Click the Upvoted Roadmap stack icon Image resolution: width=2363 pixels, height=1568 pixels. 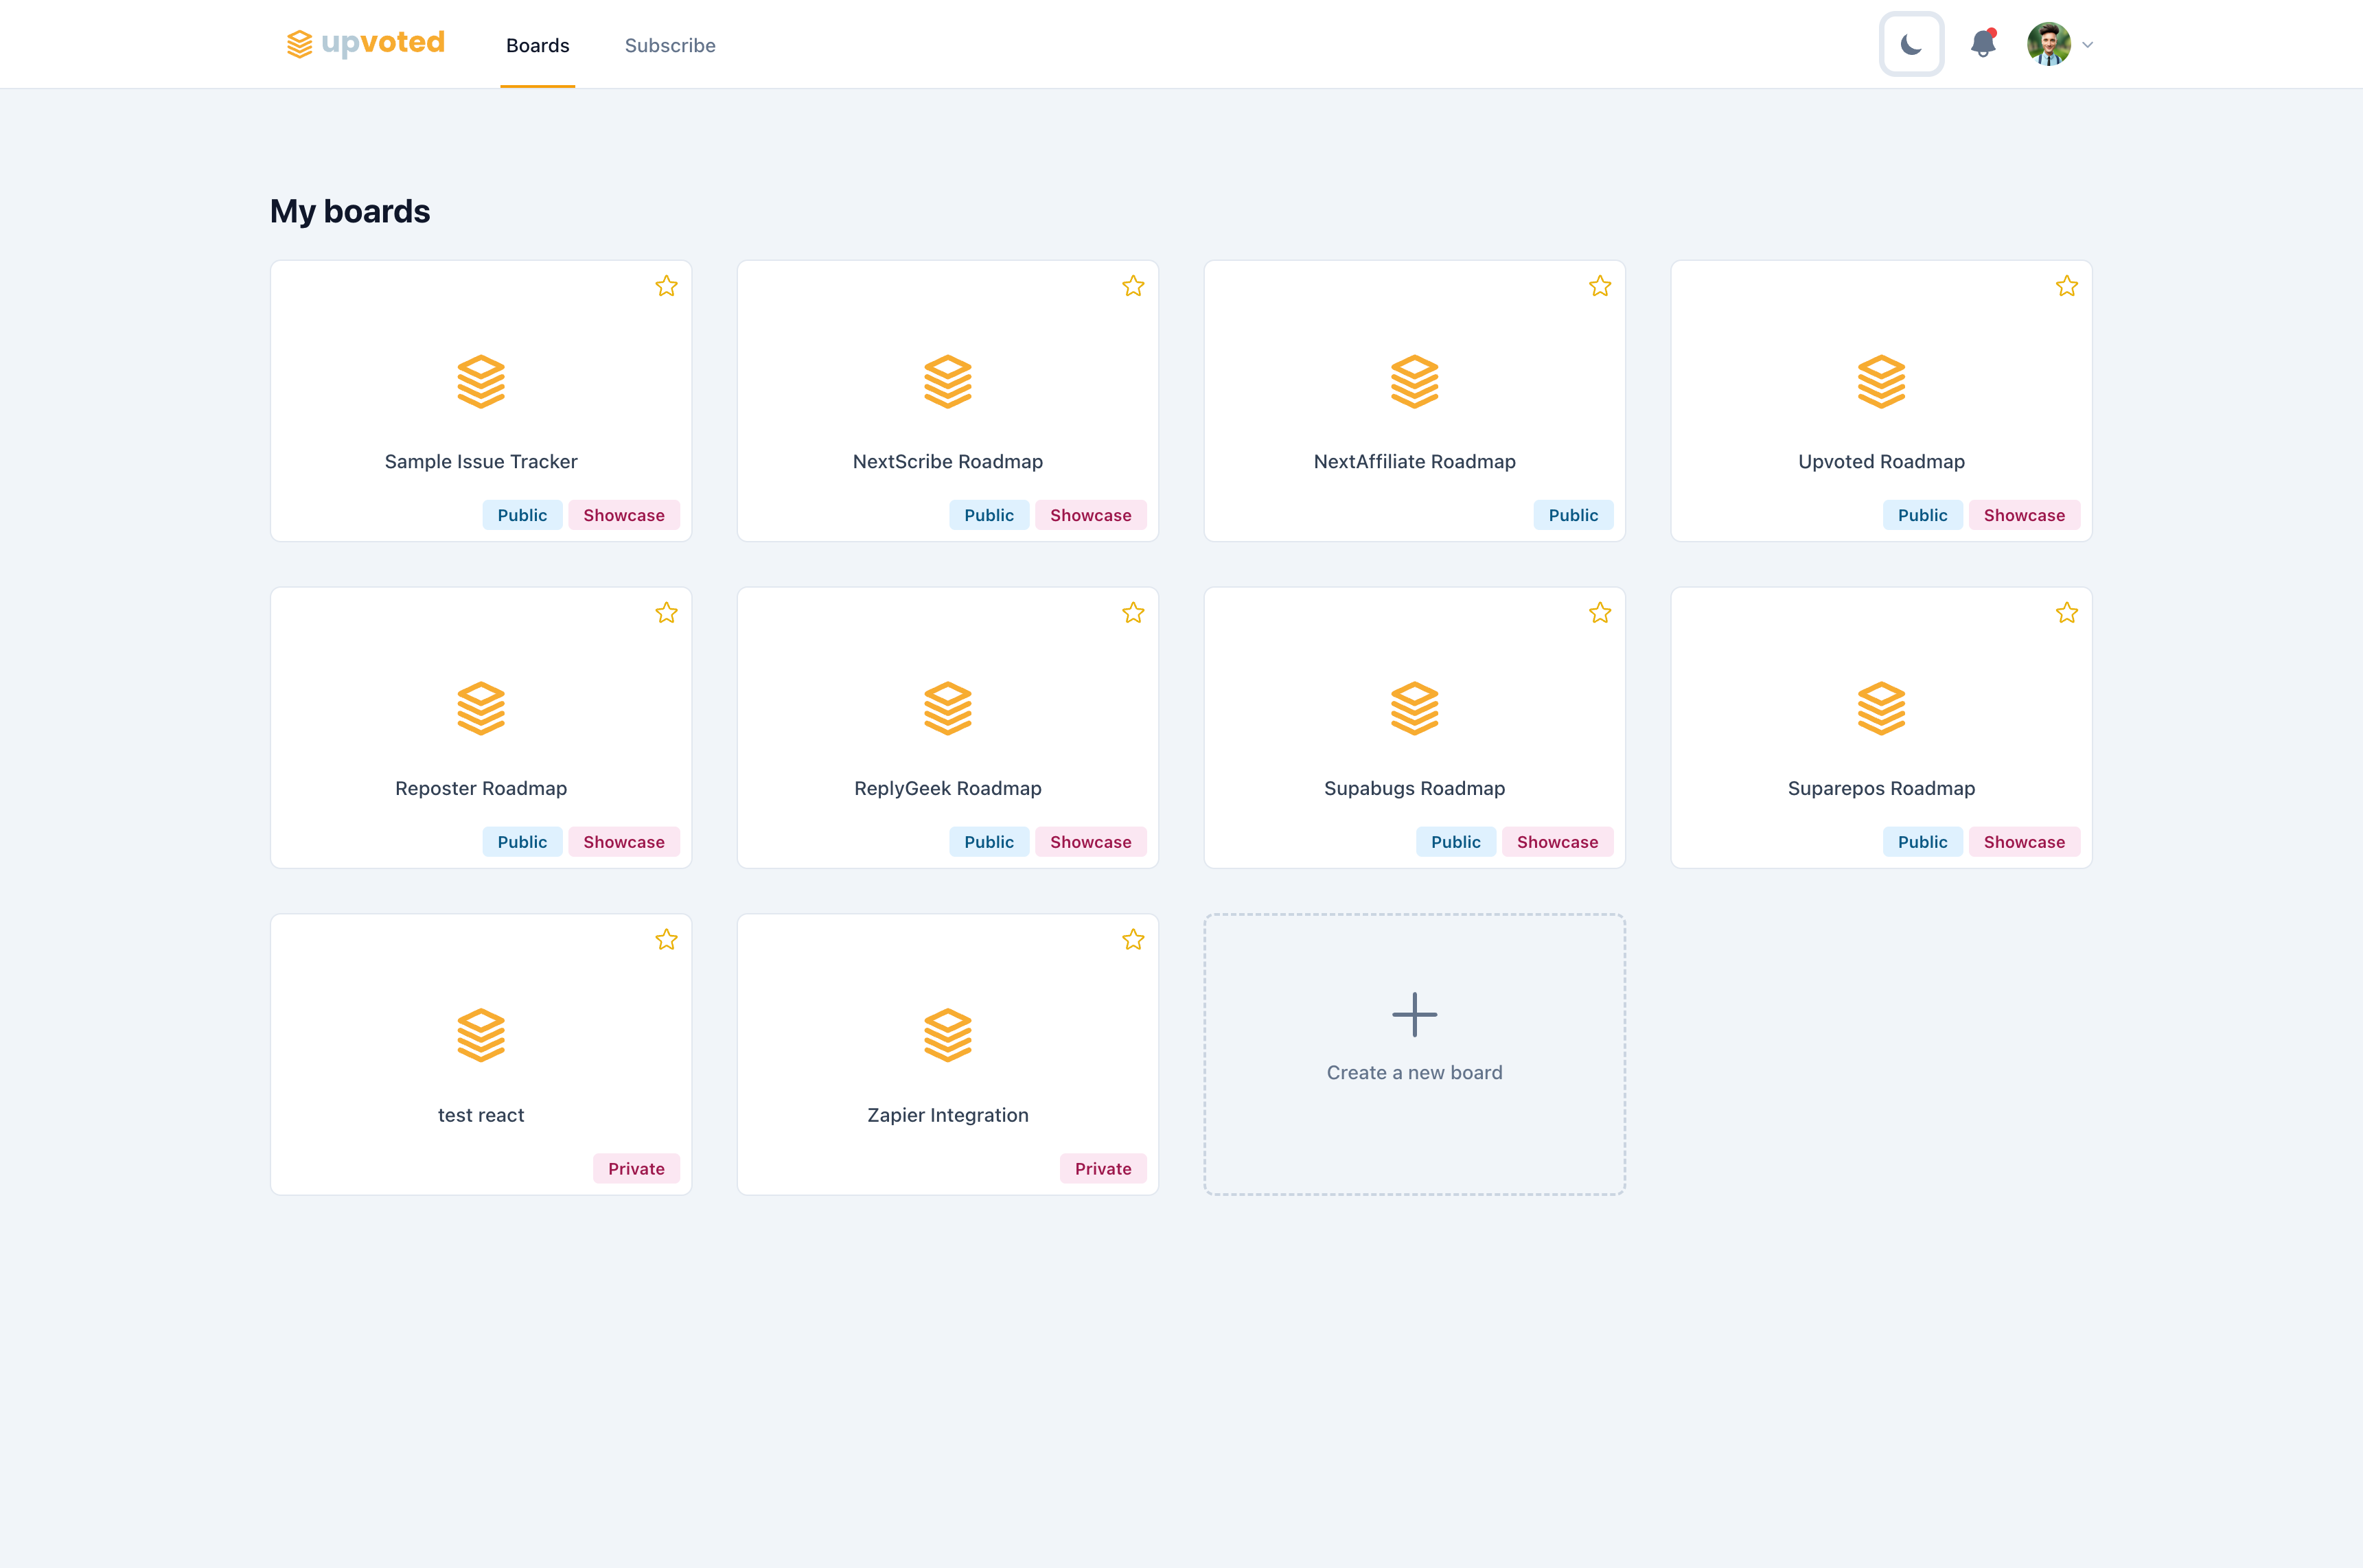[1881, 381]
